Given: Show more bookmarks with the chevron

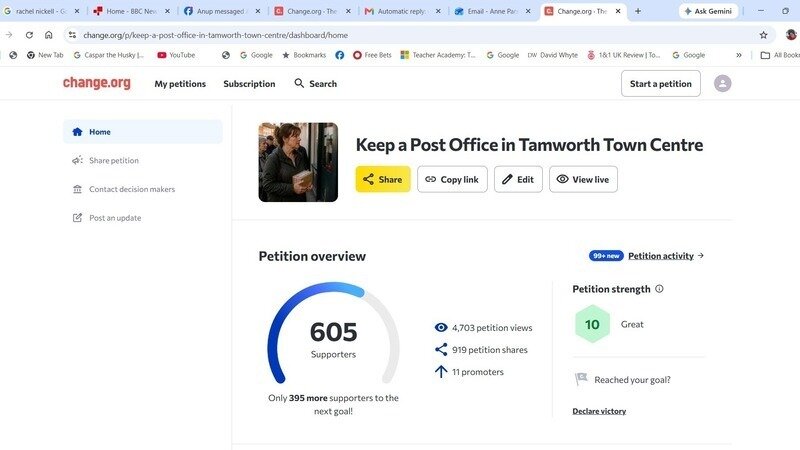Looking at the screenshot, I should (739, 55).
